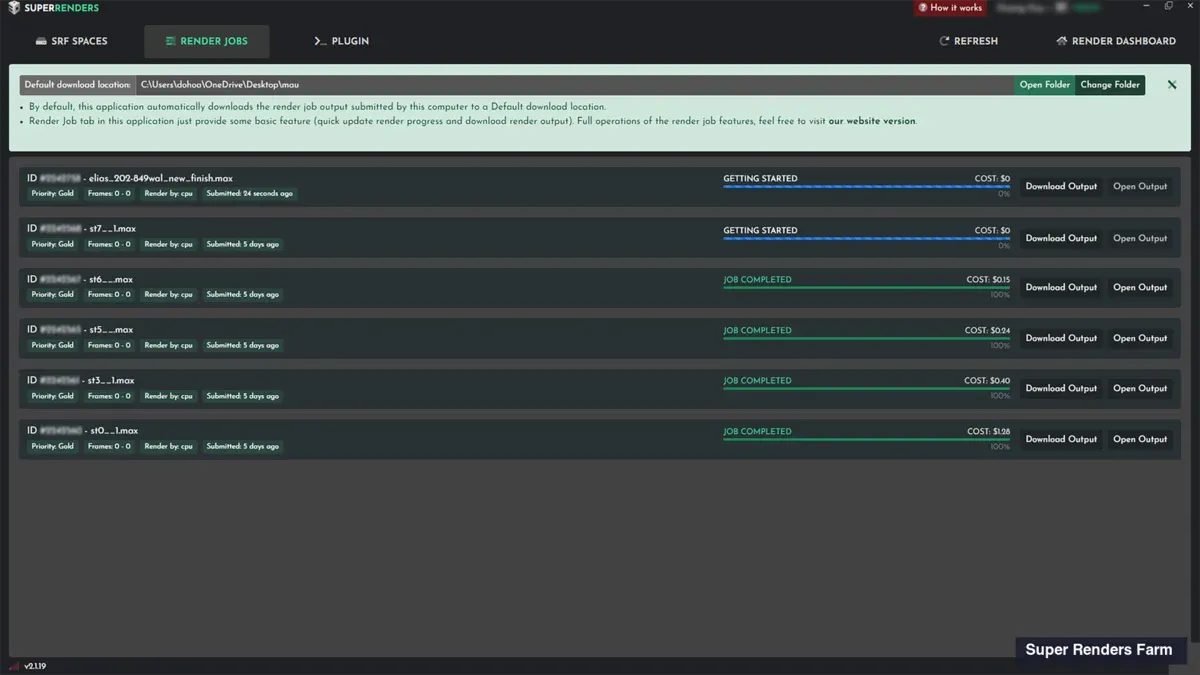Screen dimensions: 1200x675
Task: Download Output for st0__1.max job
Action: pyautogui.click(x=1061, y=439)
